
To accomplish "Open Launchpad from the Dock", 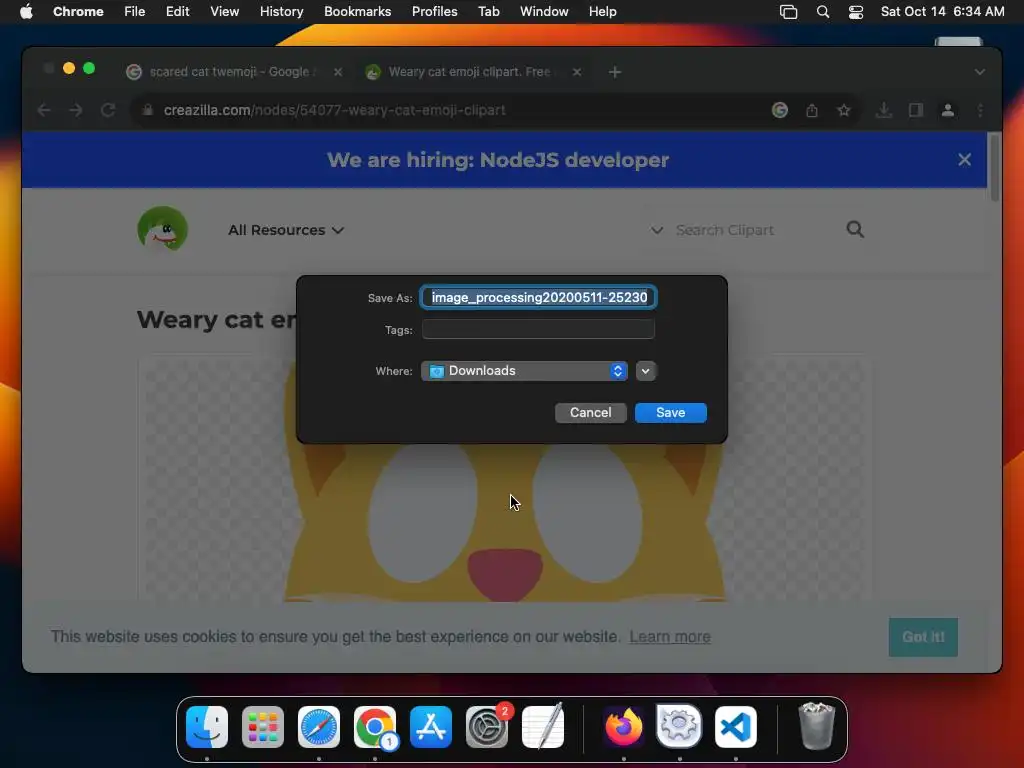I will pos(263,727).
